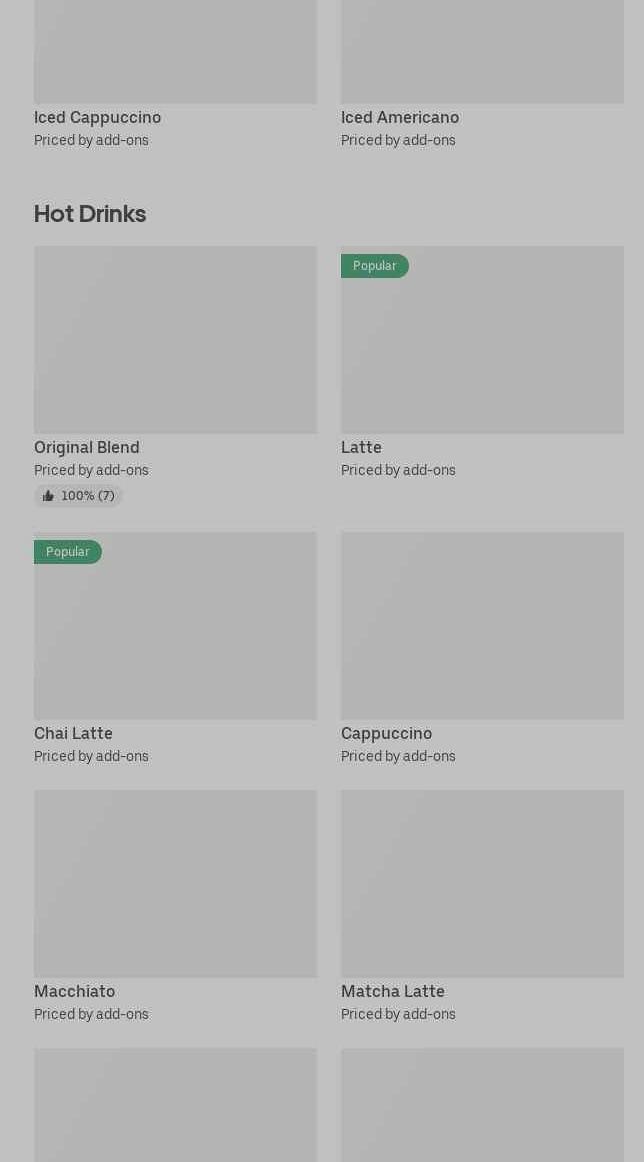Click the Cappuccino image thumbnail
The image size is (644, 1162).
[482, 626]
